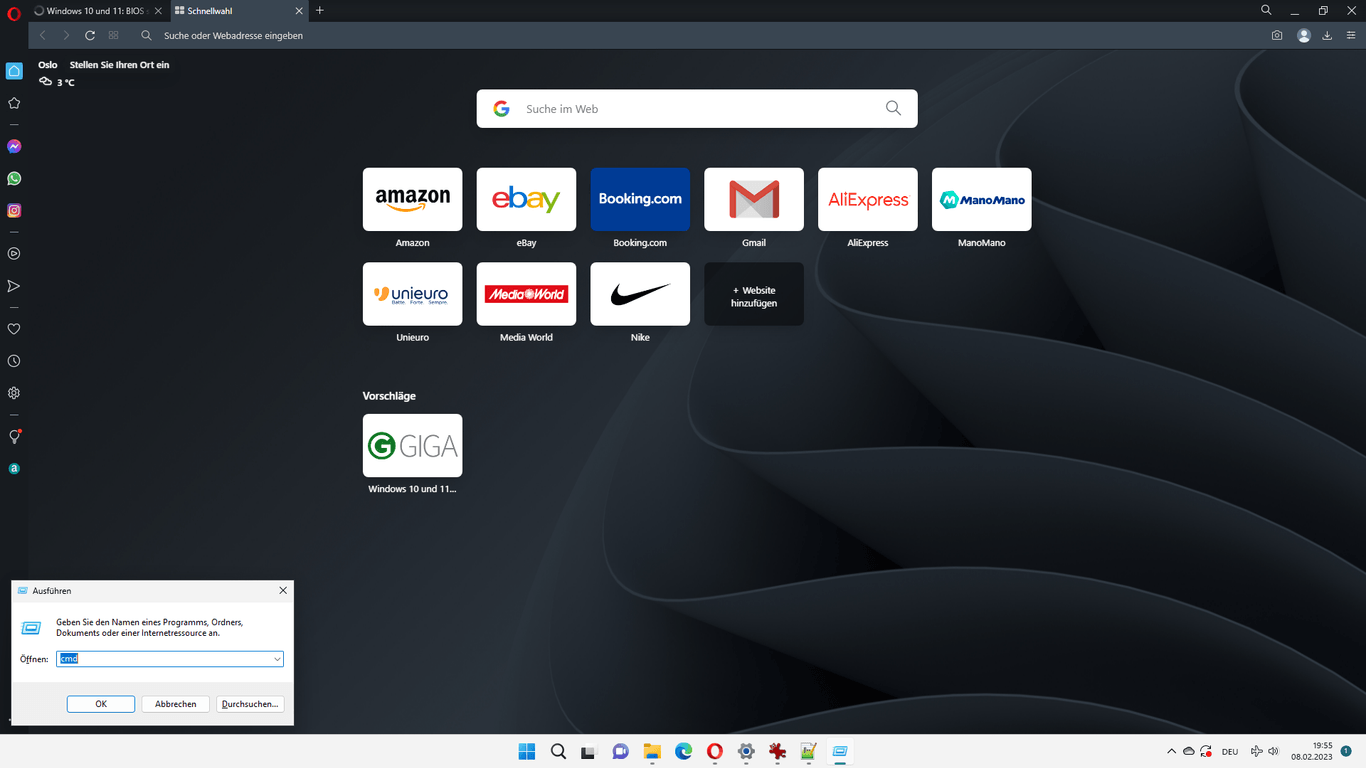Click the search magnifier in the Google search box
Image resolution: width=1366 pixels, height=768 pixels.
(893, 108)
